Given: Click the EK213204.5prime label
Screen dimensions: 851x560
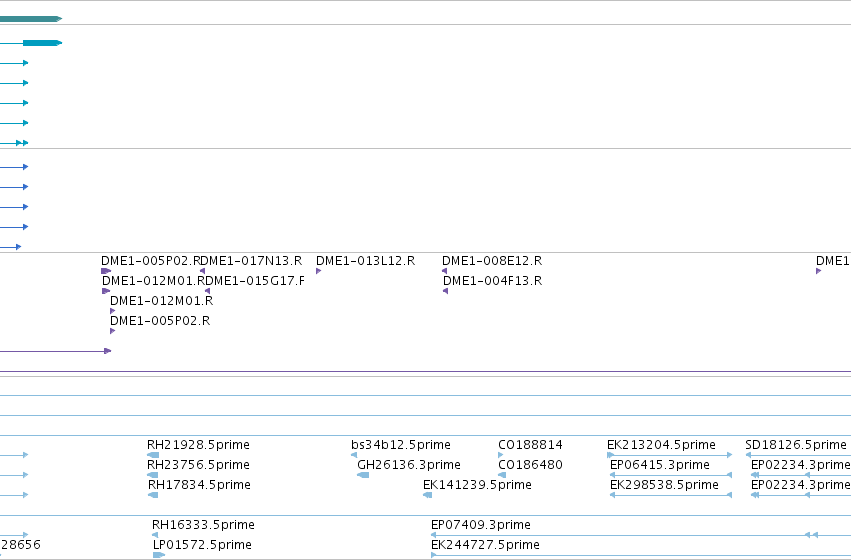Looking at the screenshot, I should pyautogui.click(x=661, y=445).
